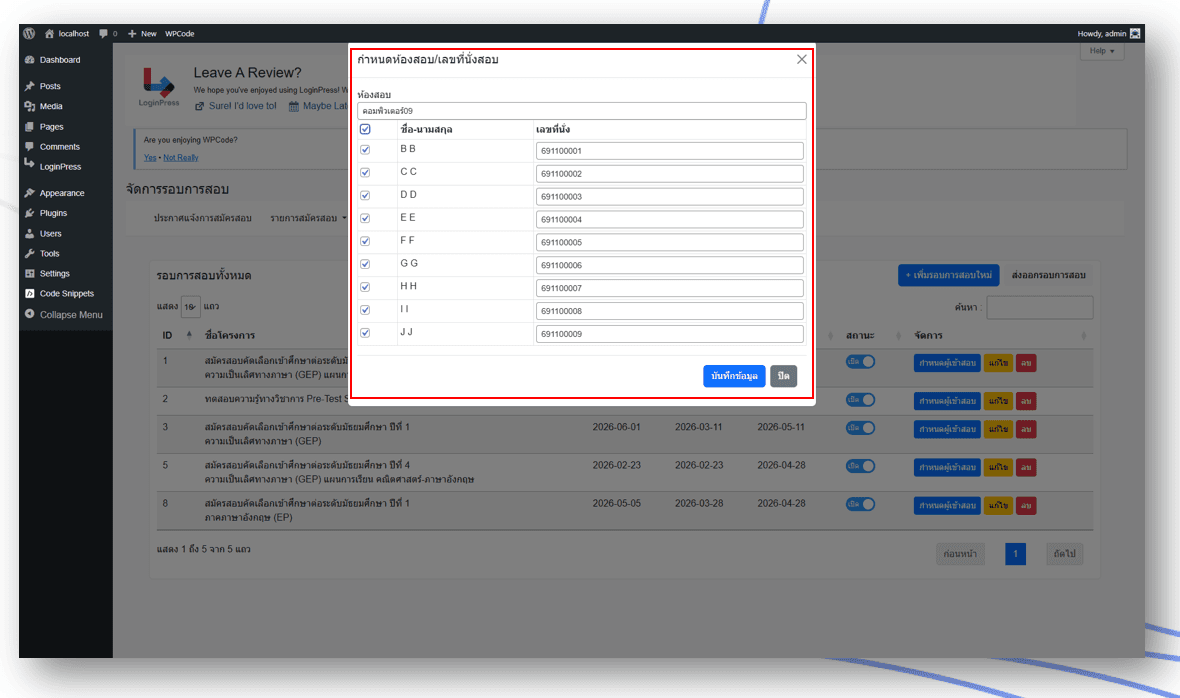This screenshot has width=1180, height=698.
Task: Open the WPCode item in admin bar
Action: tap(180, 33)
